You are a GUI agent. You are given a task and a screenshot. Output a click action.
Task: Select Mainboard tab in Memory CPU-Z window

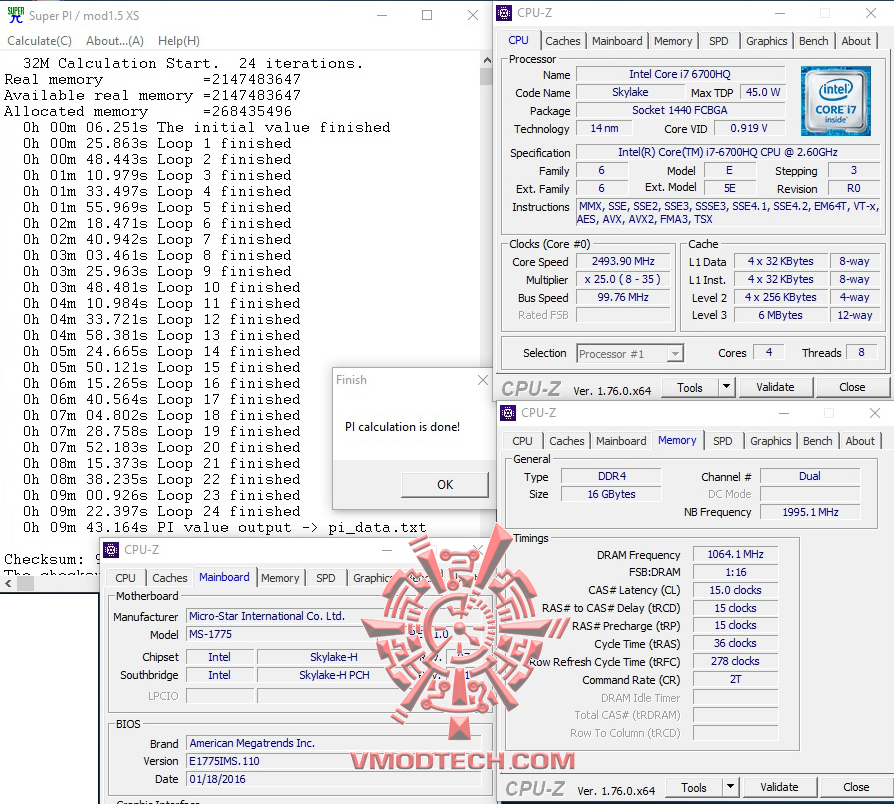(621, 441)
